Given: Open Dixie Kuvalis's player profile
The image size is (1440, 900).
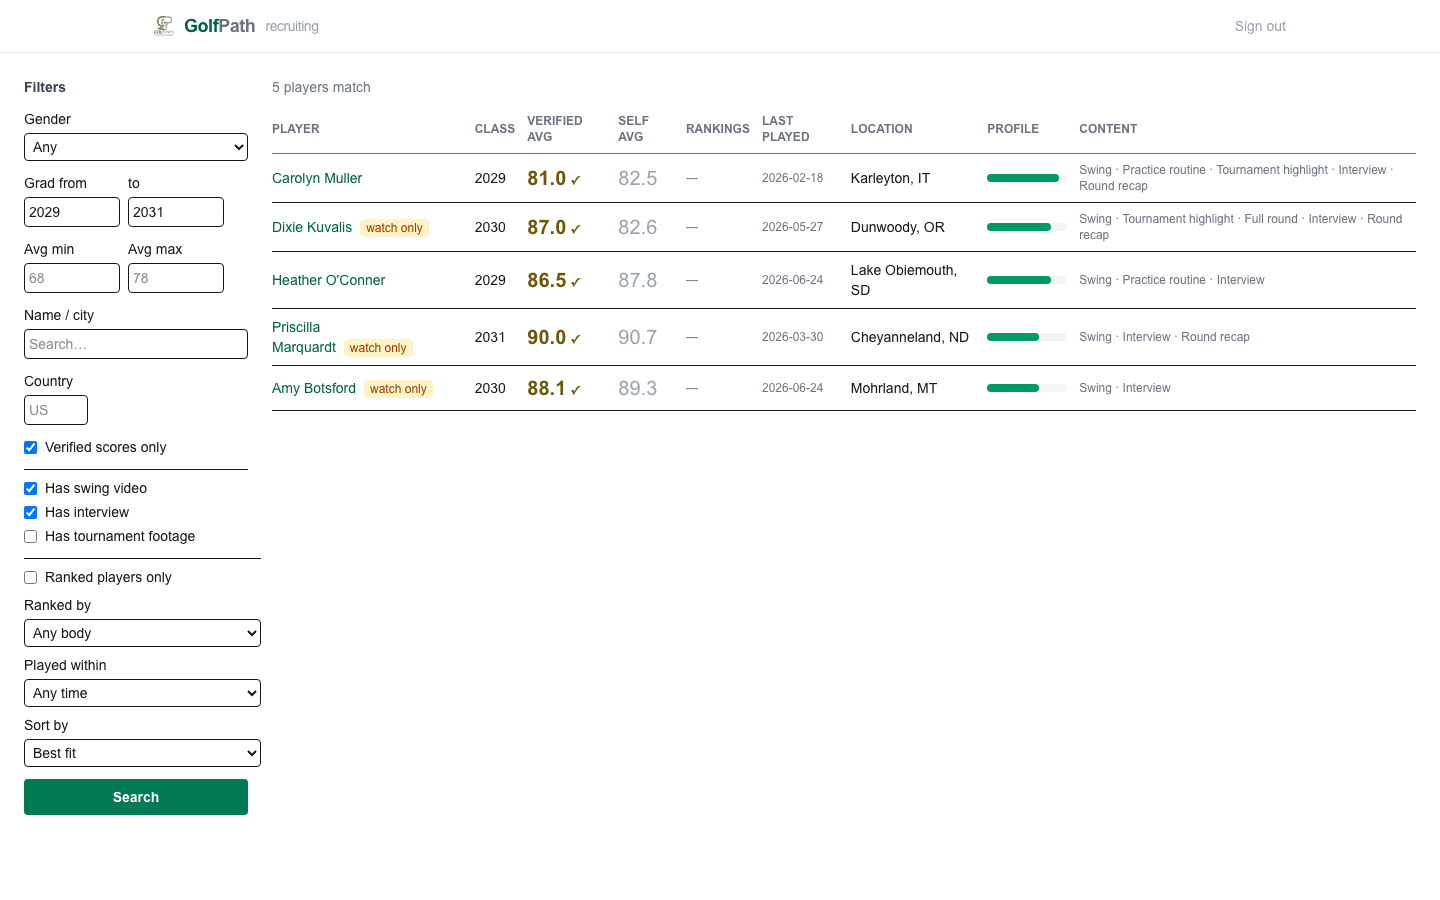Looking at the screenshot, I should tap(312, 227).
